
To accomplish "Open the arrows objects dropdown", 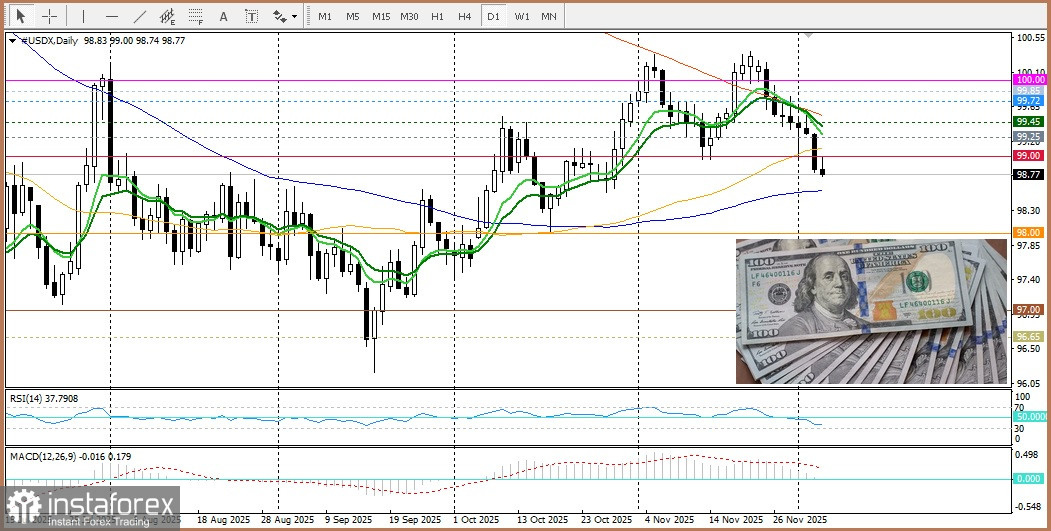I will [x=285, y=16].
